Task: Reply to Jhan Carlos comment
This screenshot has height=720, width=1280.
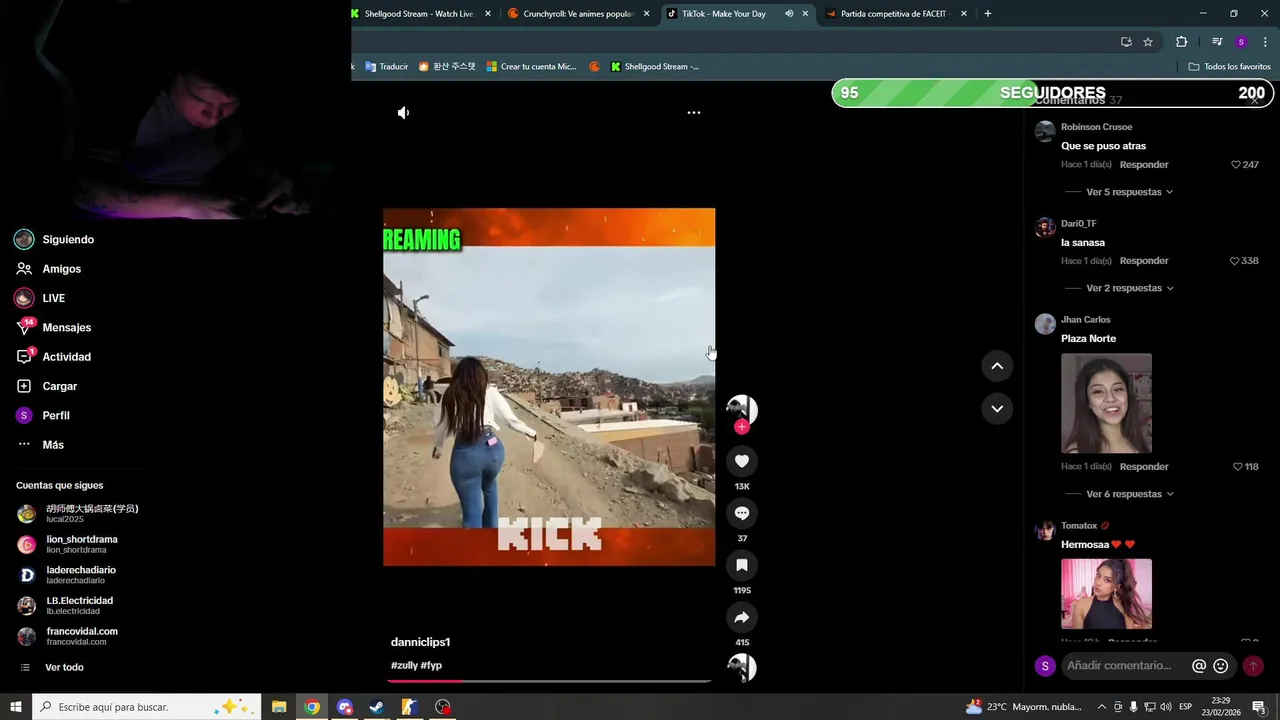Action: click(1144, 467)
